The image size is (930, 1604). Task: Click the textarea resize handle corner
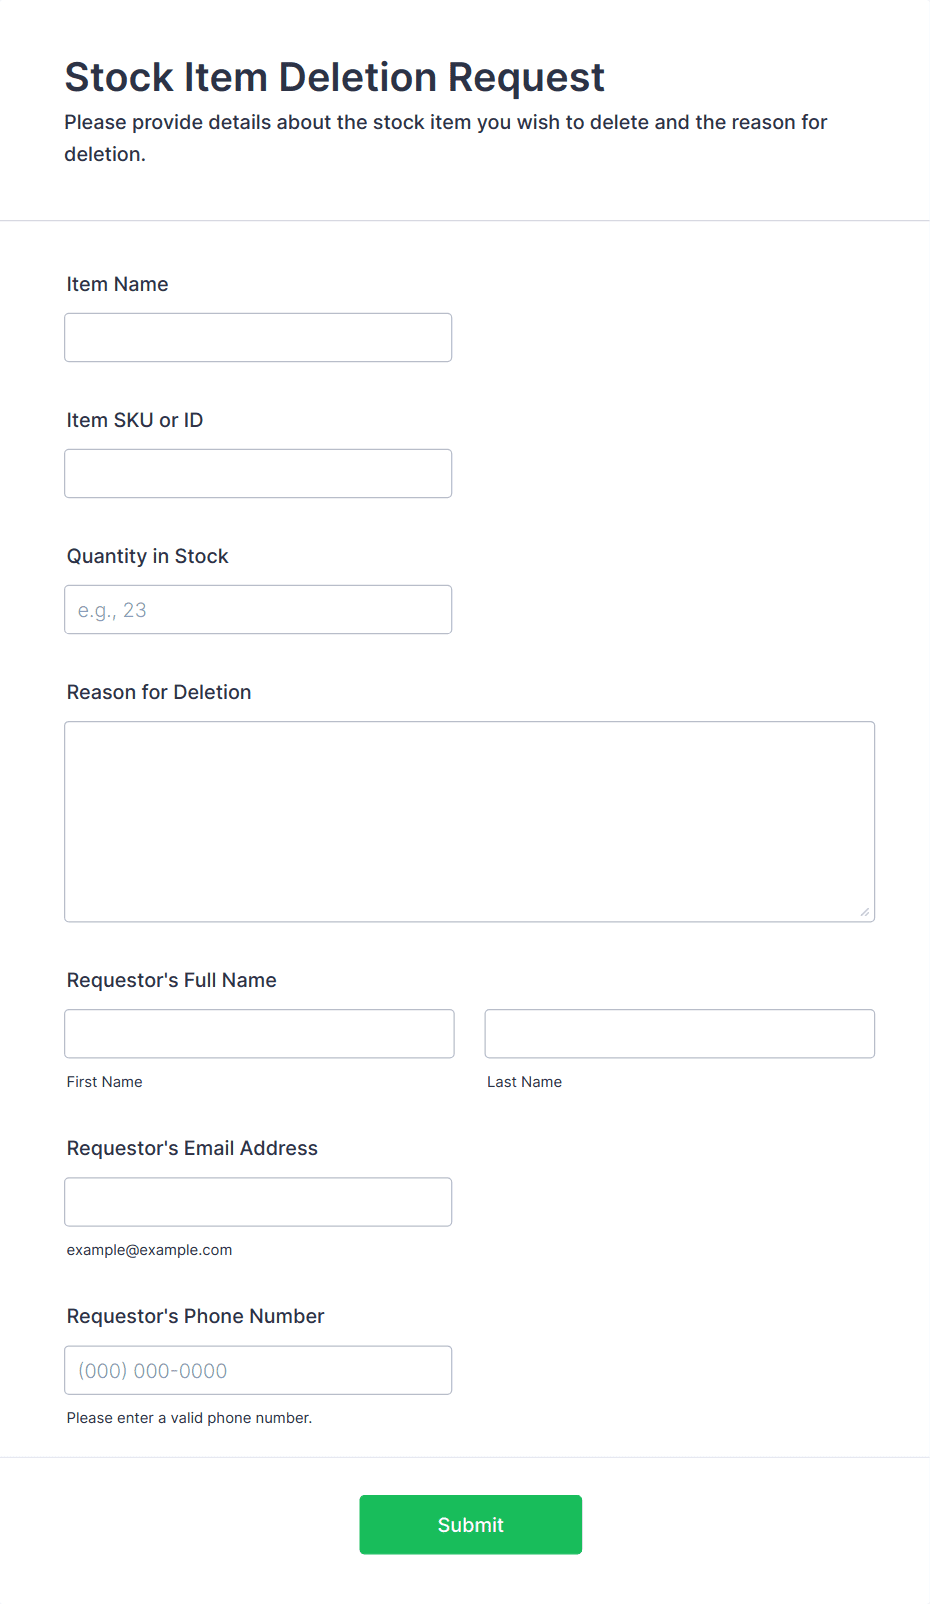(x=865, y=912)
